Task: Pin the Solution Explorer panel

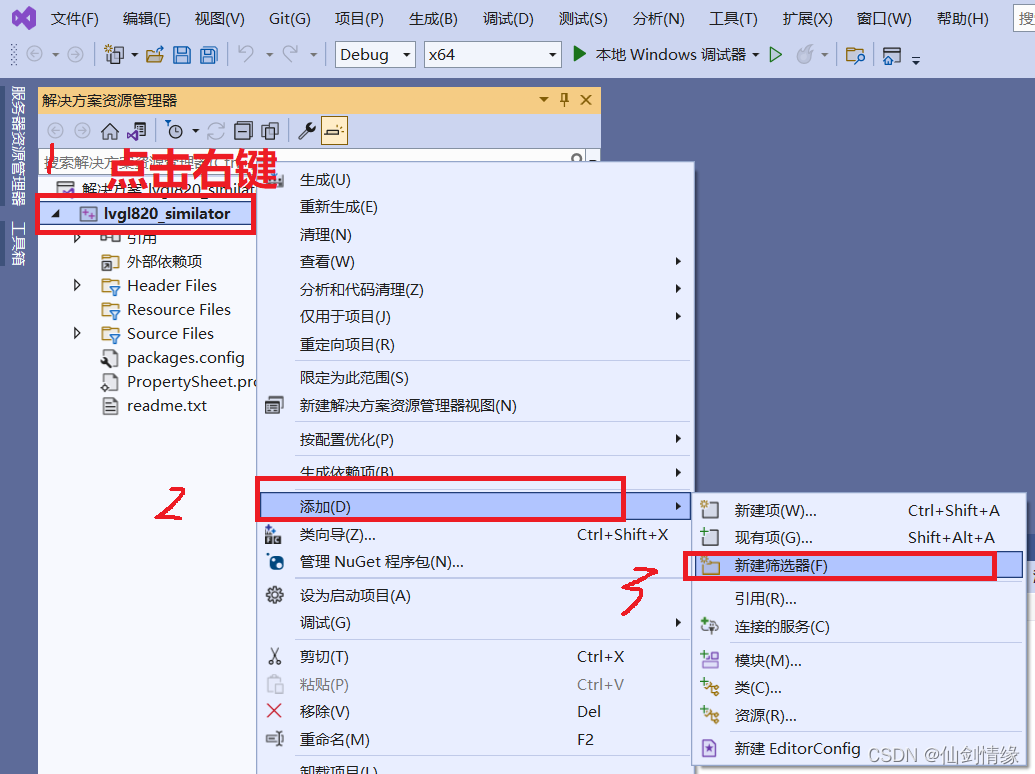Action: tap(564, 100)
